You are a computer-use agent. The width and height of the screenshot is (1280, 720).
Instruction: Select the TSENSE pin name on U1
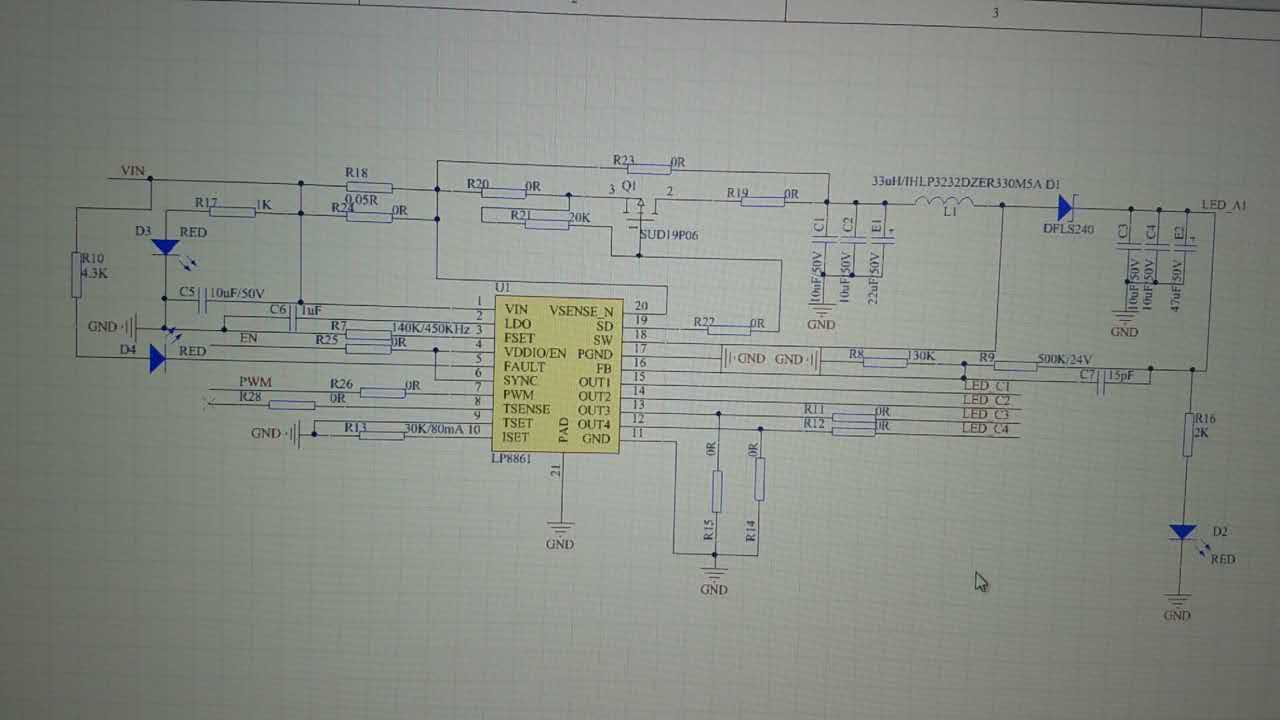pos(526,409)
